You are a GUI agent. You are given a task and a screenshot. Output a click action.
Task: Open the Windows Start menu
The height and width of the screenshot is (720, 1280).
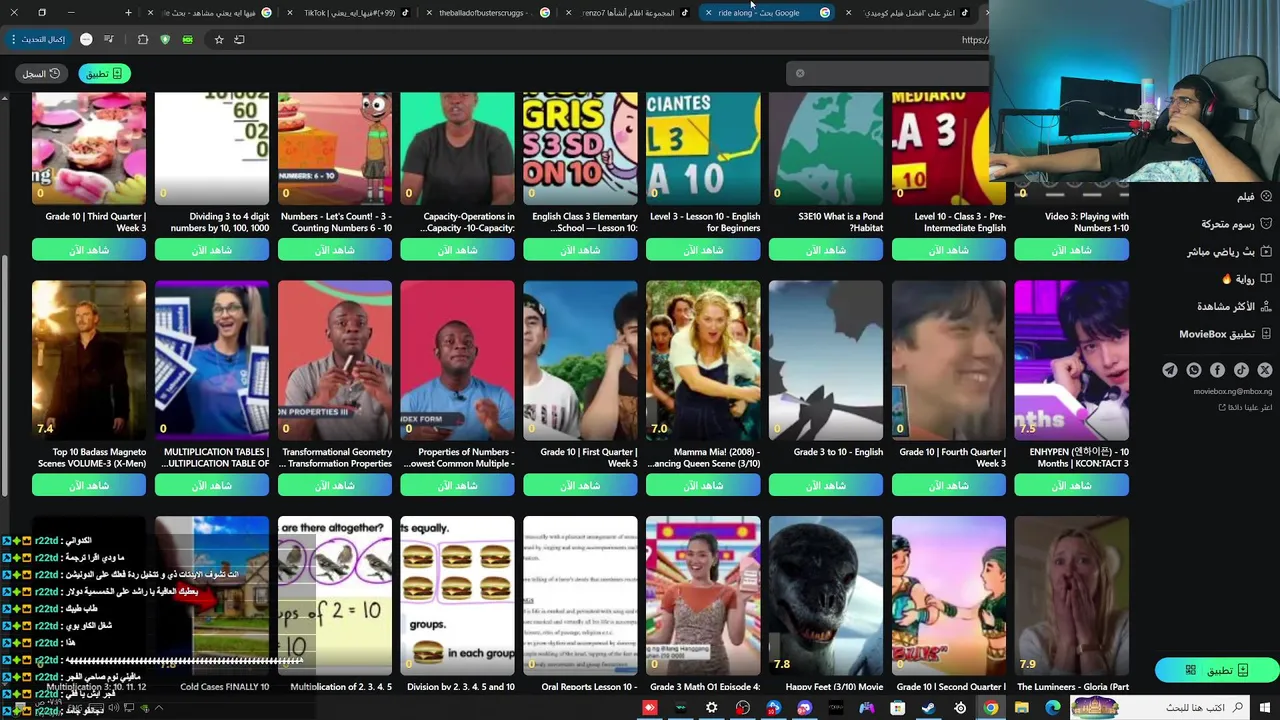click(x=1265, y=708)
